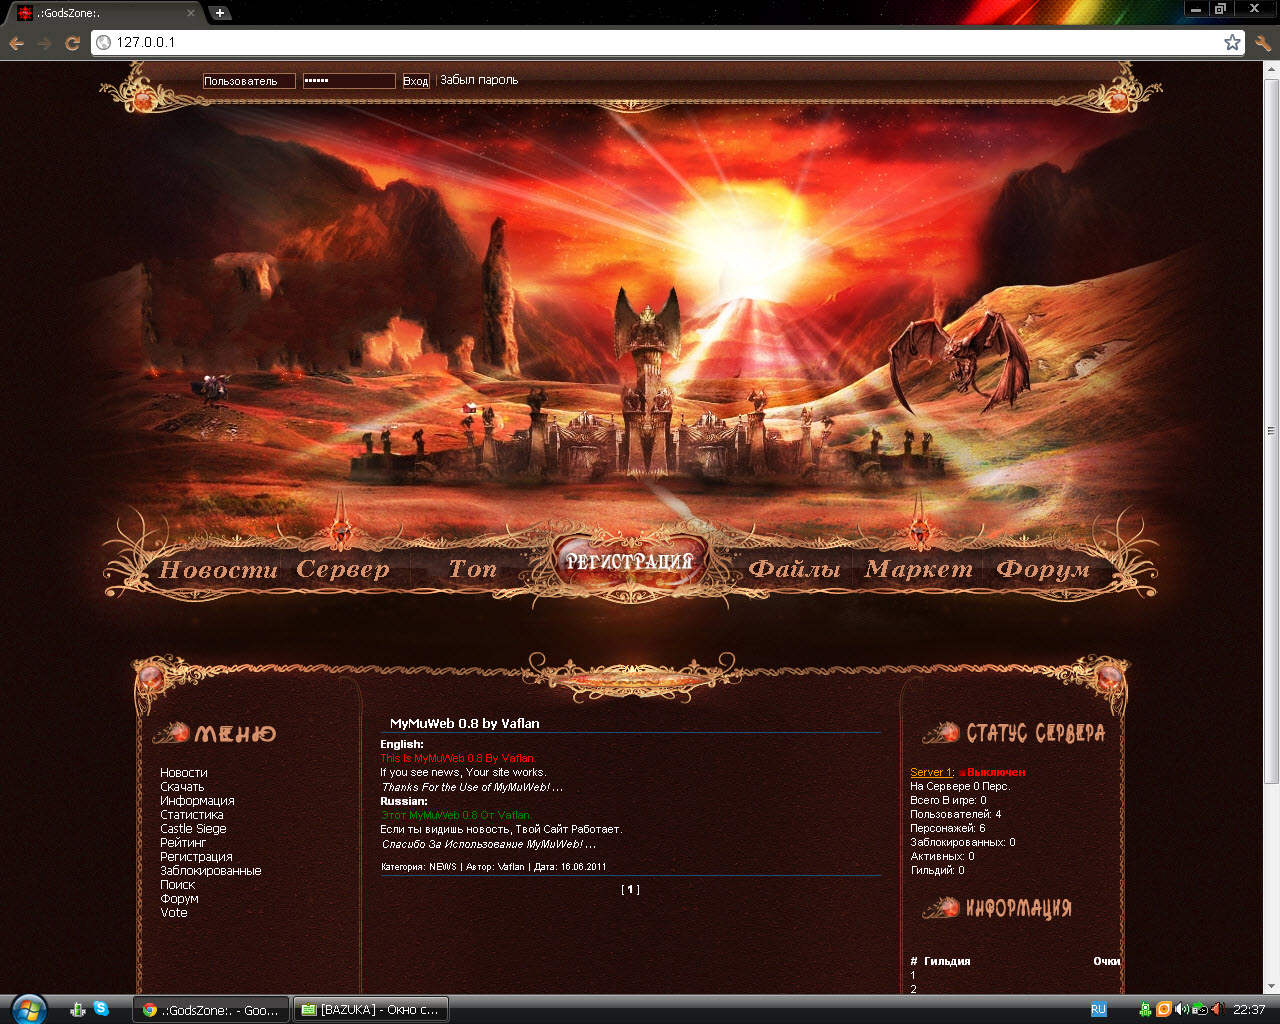Click the Гильдий: 0 statistic line
This screenshot has width=1280, height=1024.
pyautogui.click(x=938, y=870)
